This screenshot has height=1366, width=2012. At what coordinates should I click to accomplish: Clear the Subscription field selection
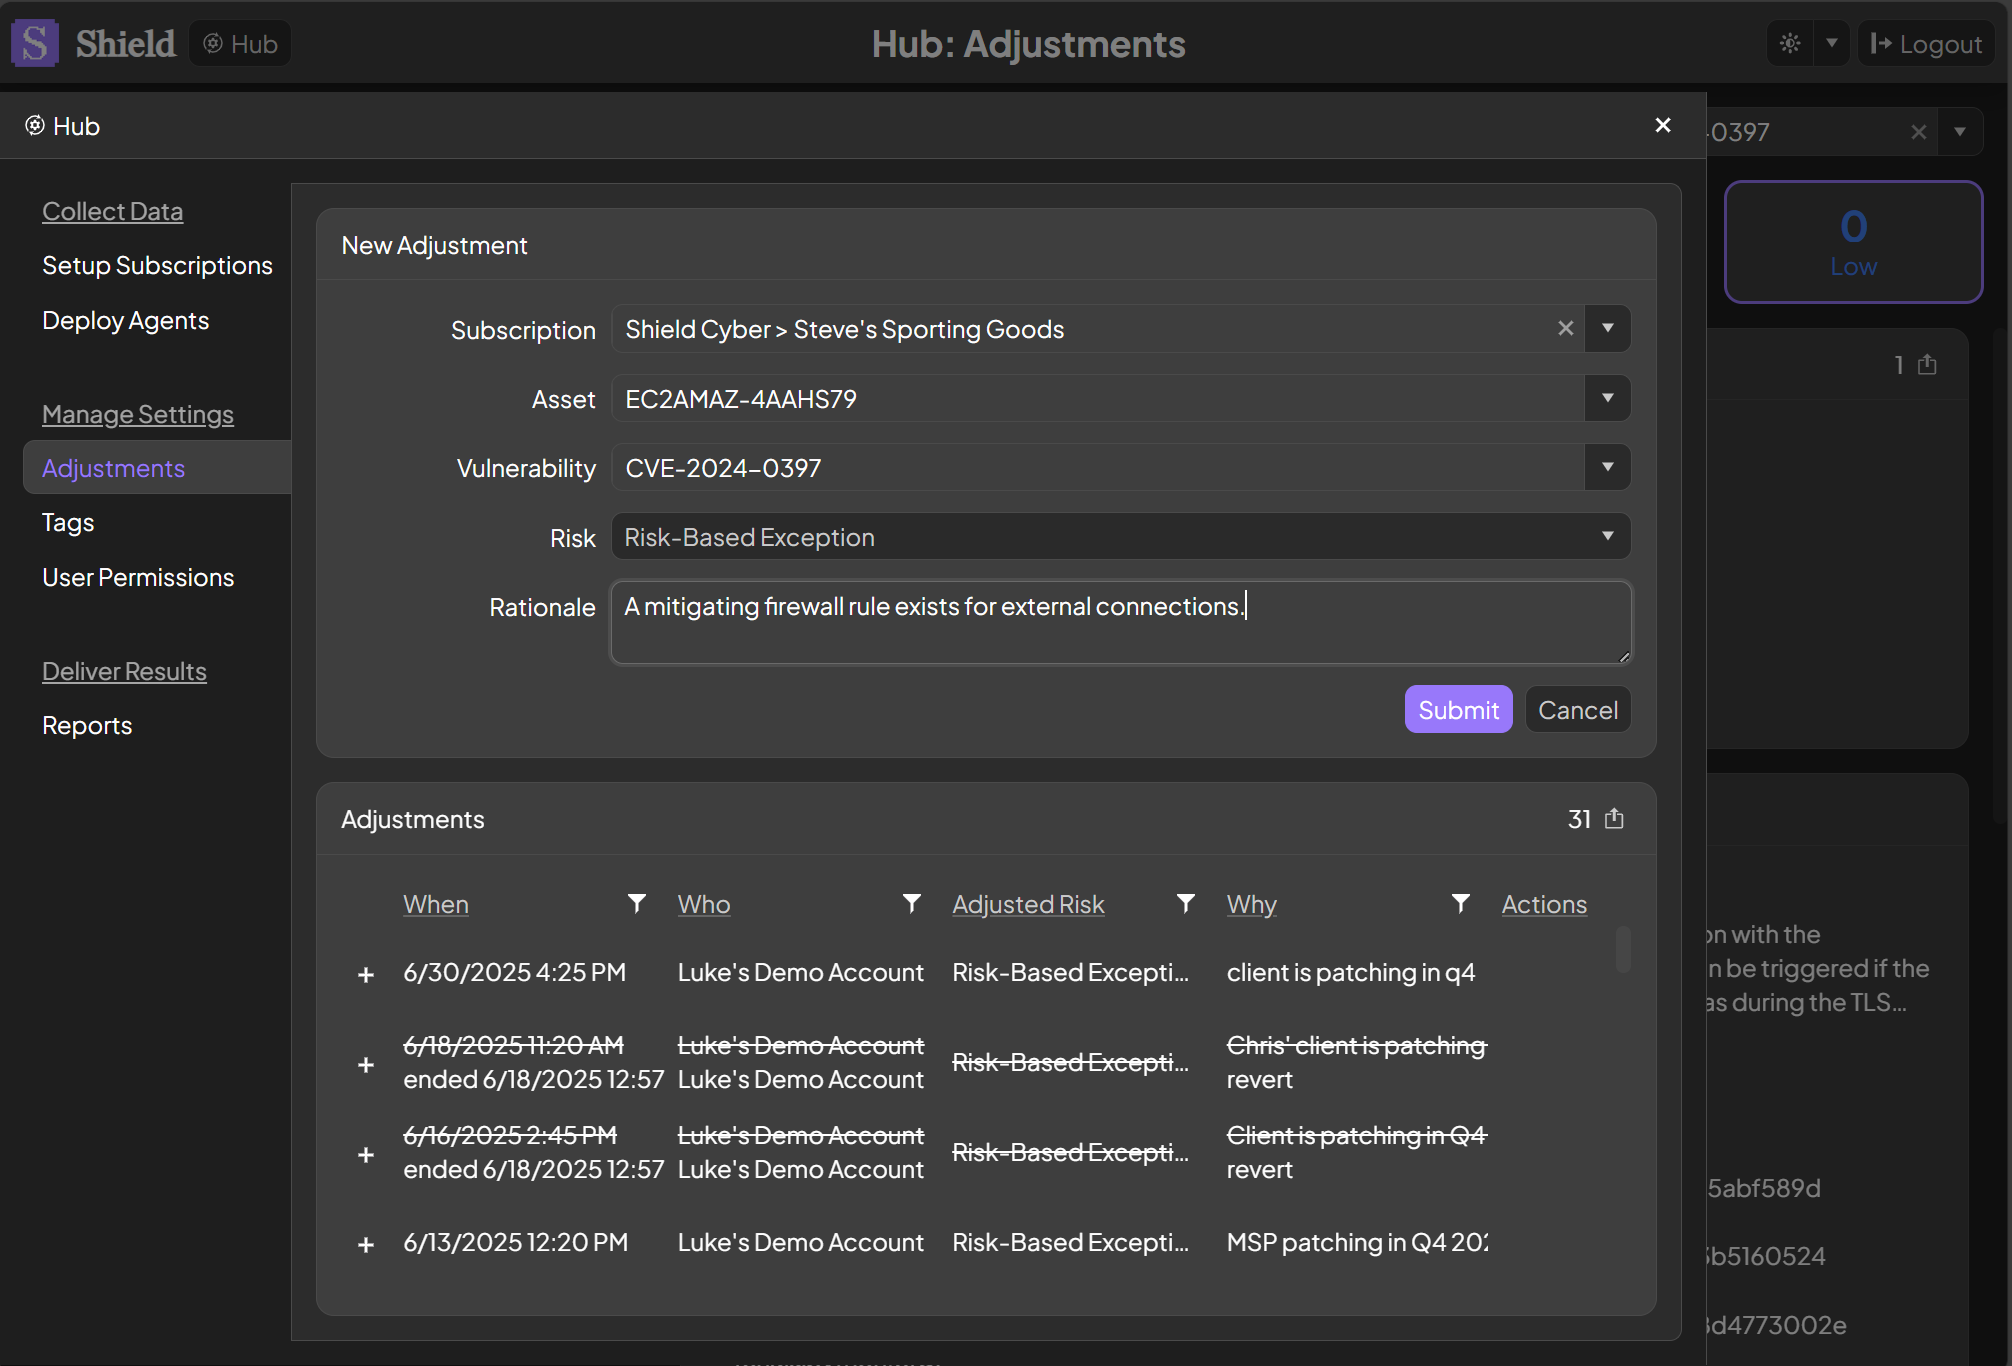[x=1566, y=328]
